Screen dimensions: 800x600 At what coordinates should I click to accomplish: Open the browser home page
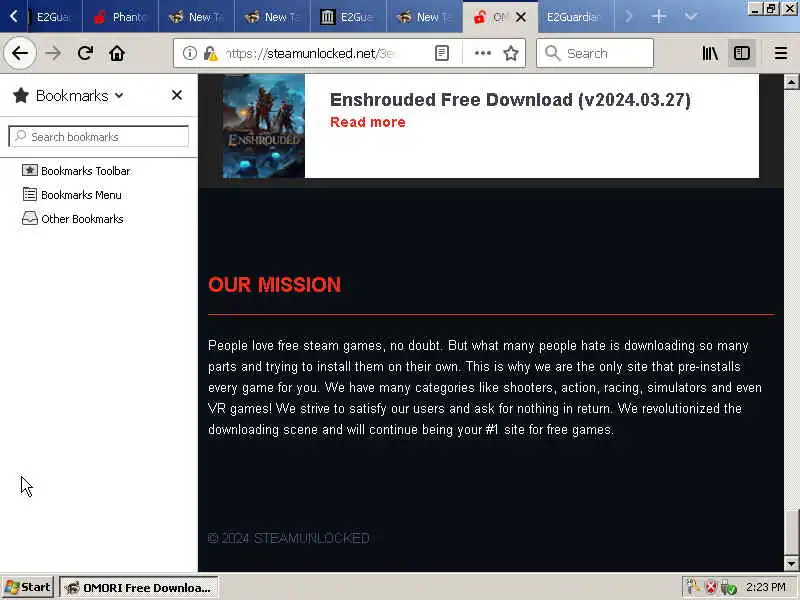click(x=117, y=53)
